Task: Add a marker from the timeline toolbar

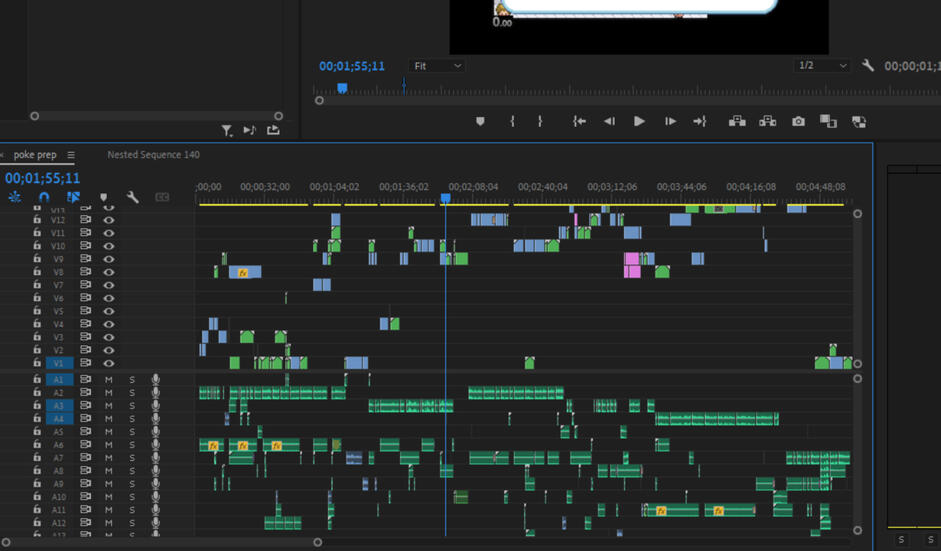Action: click(103, 198)
